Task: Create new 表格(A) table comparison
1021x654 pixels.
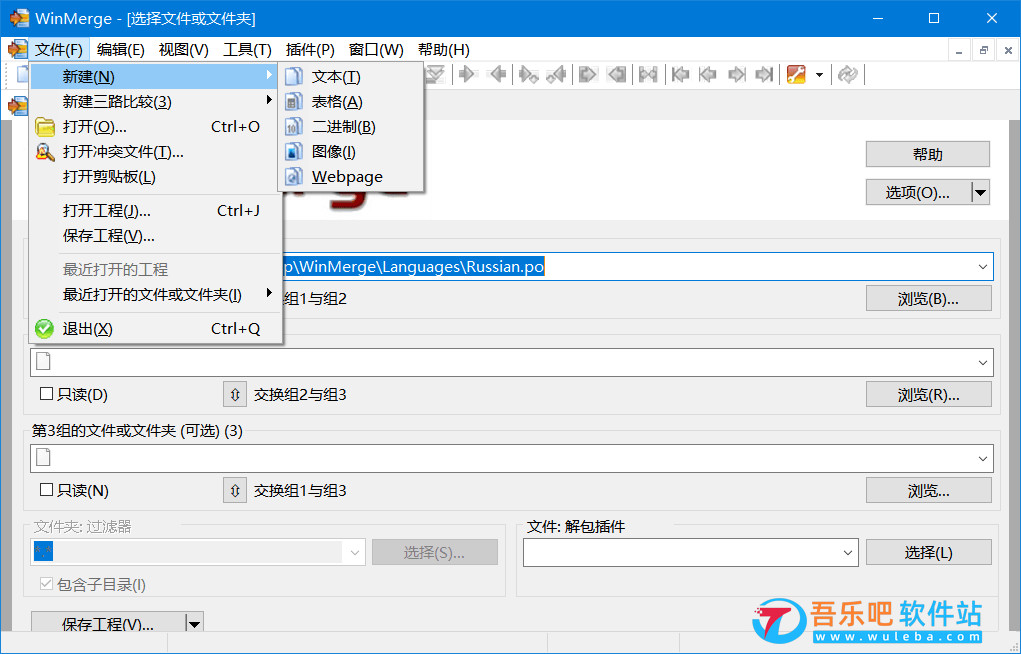Action: point(352,102)
